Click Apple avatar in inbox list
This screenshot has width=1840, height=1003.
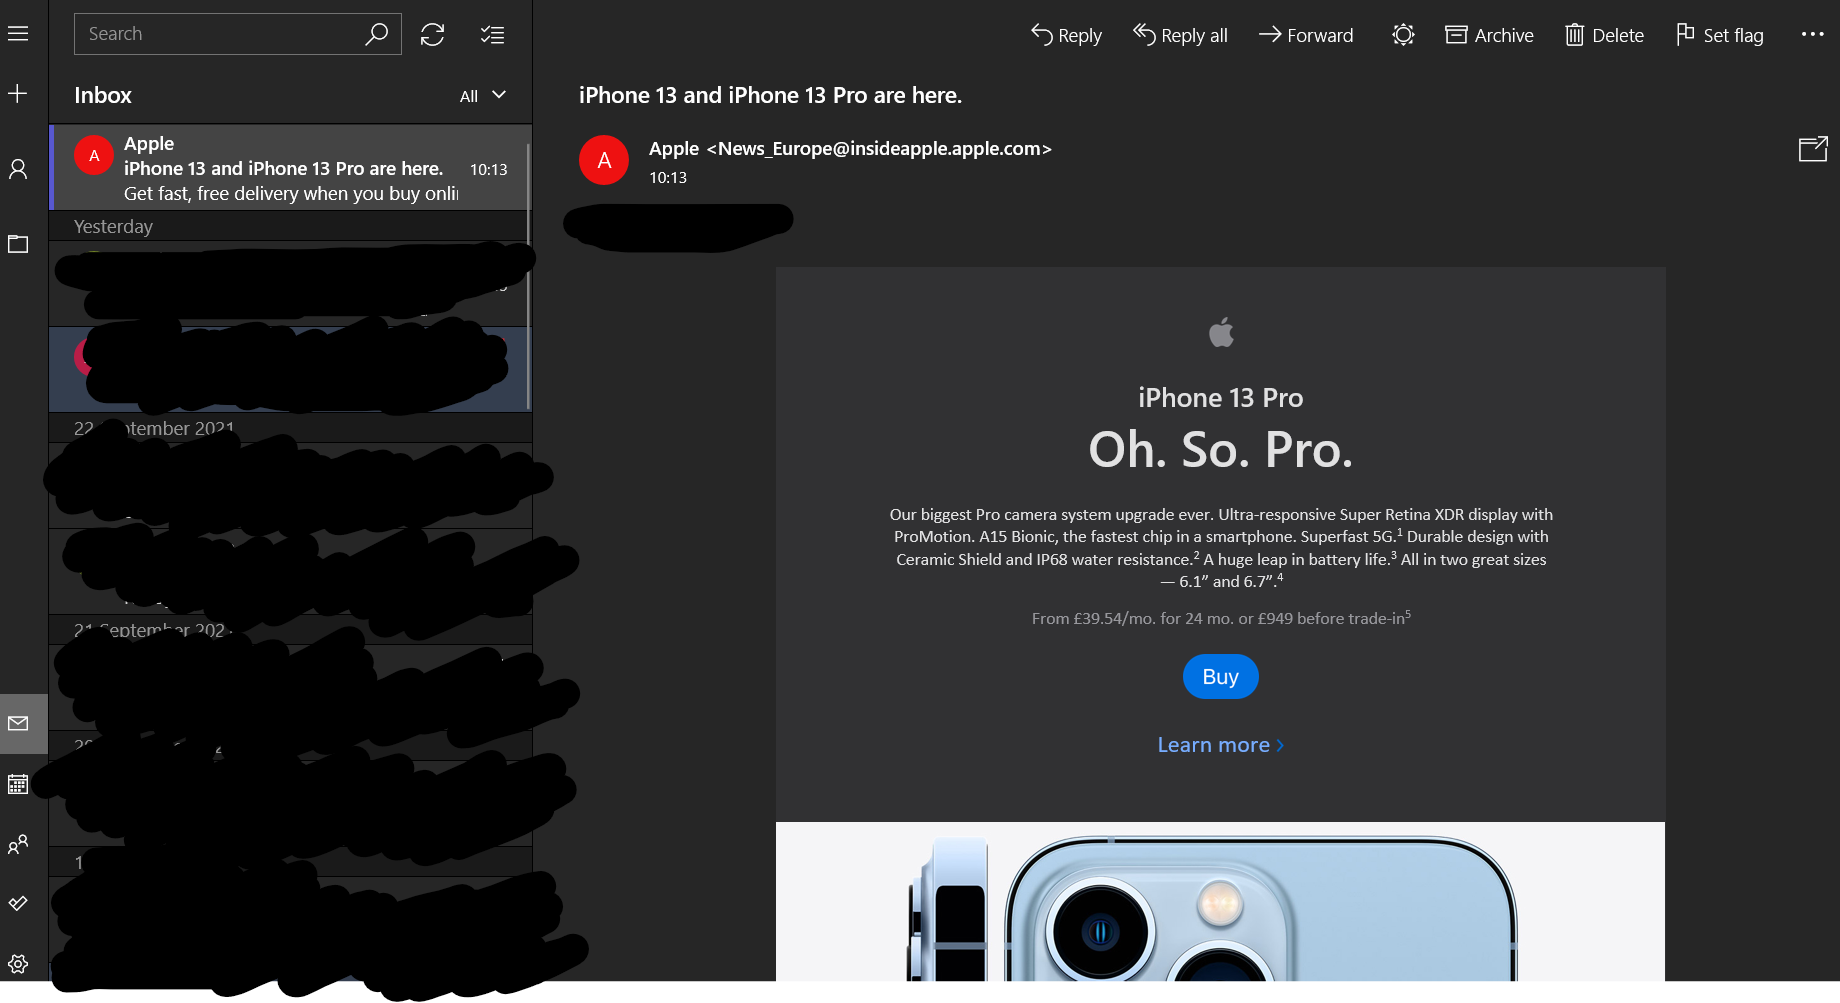[94, 155]
